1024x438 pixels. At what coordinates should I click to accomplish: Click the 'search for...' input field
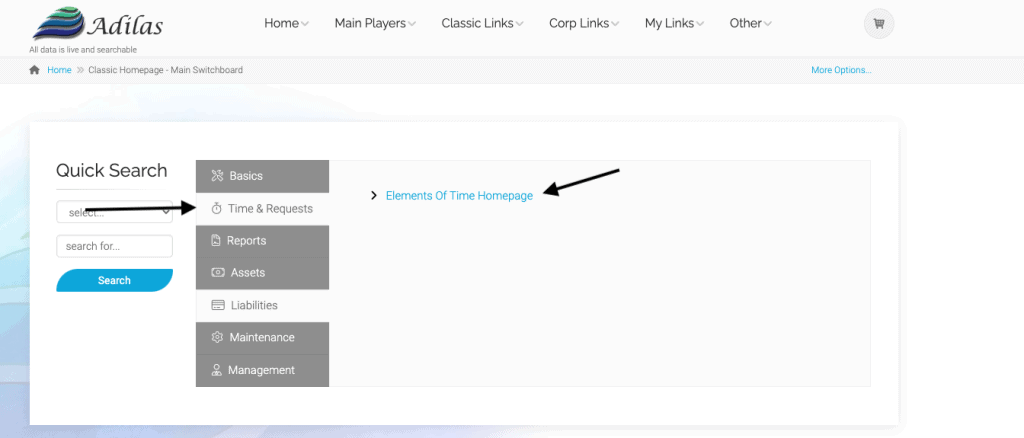coord(114,247)
